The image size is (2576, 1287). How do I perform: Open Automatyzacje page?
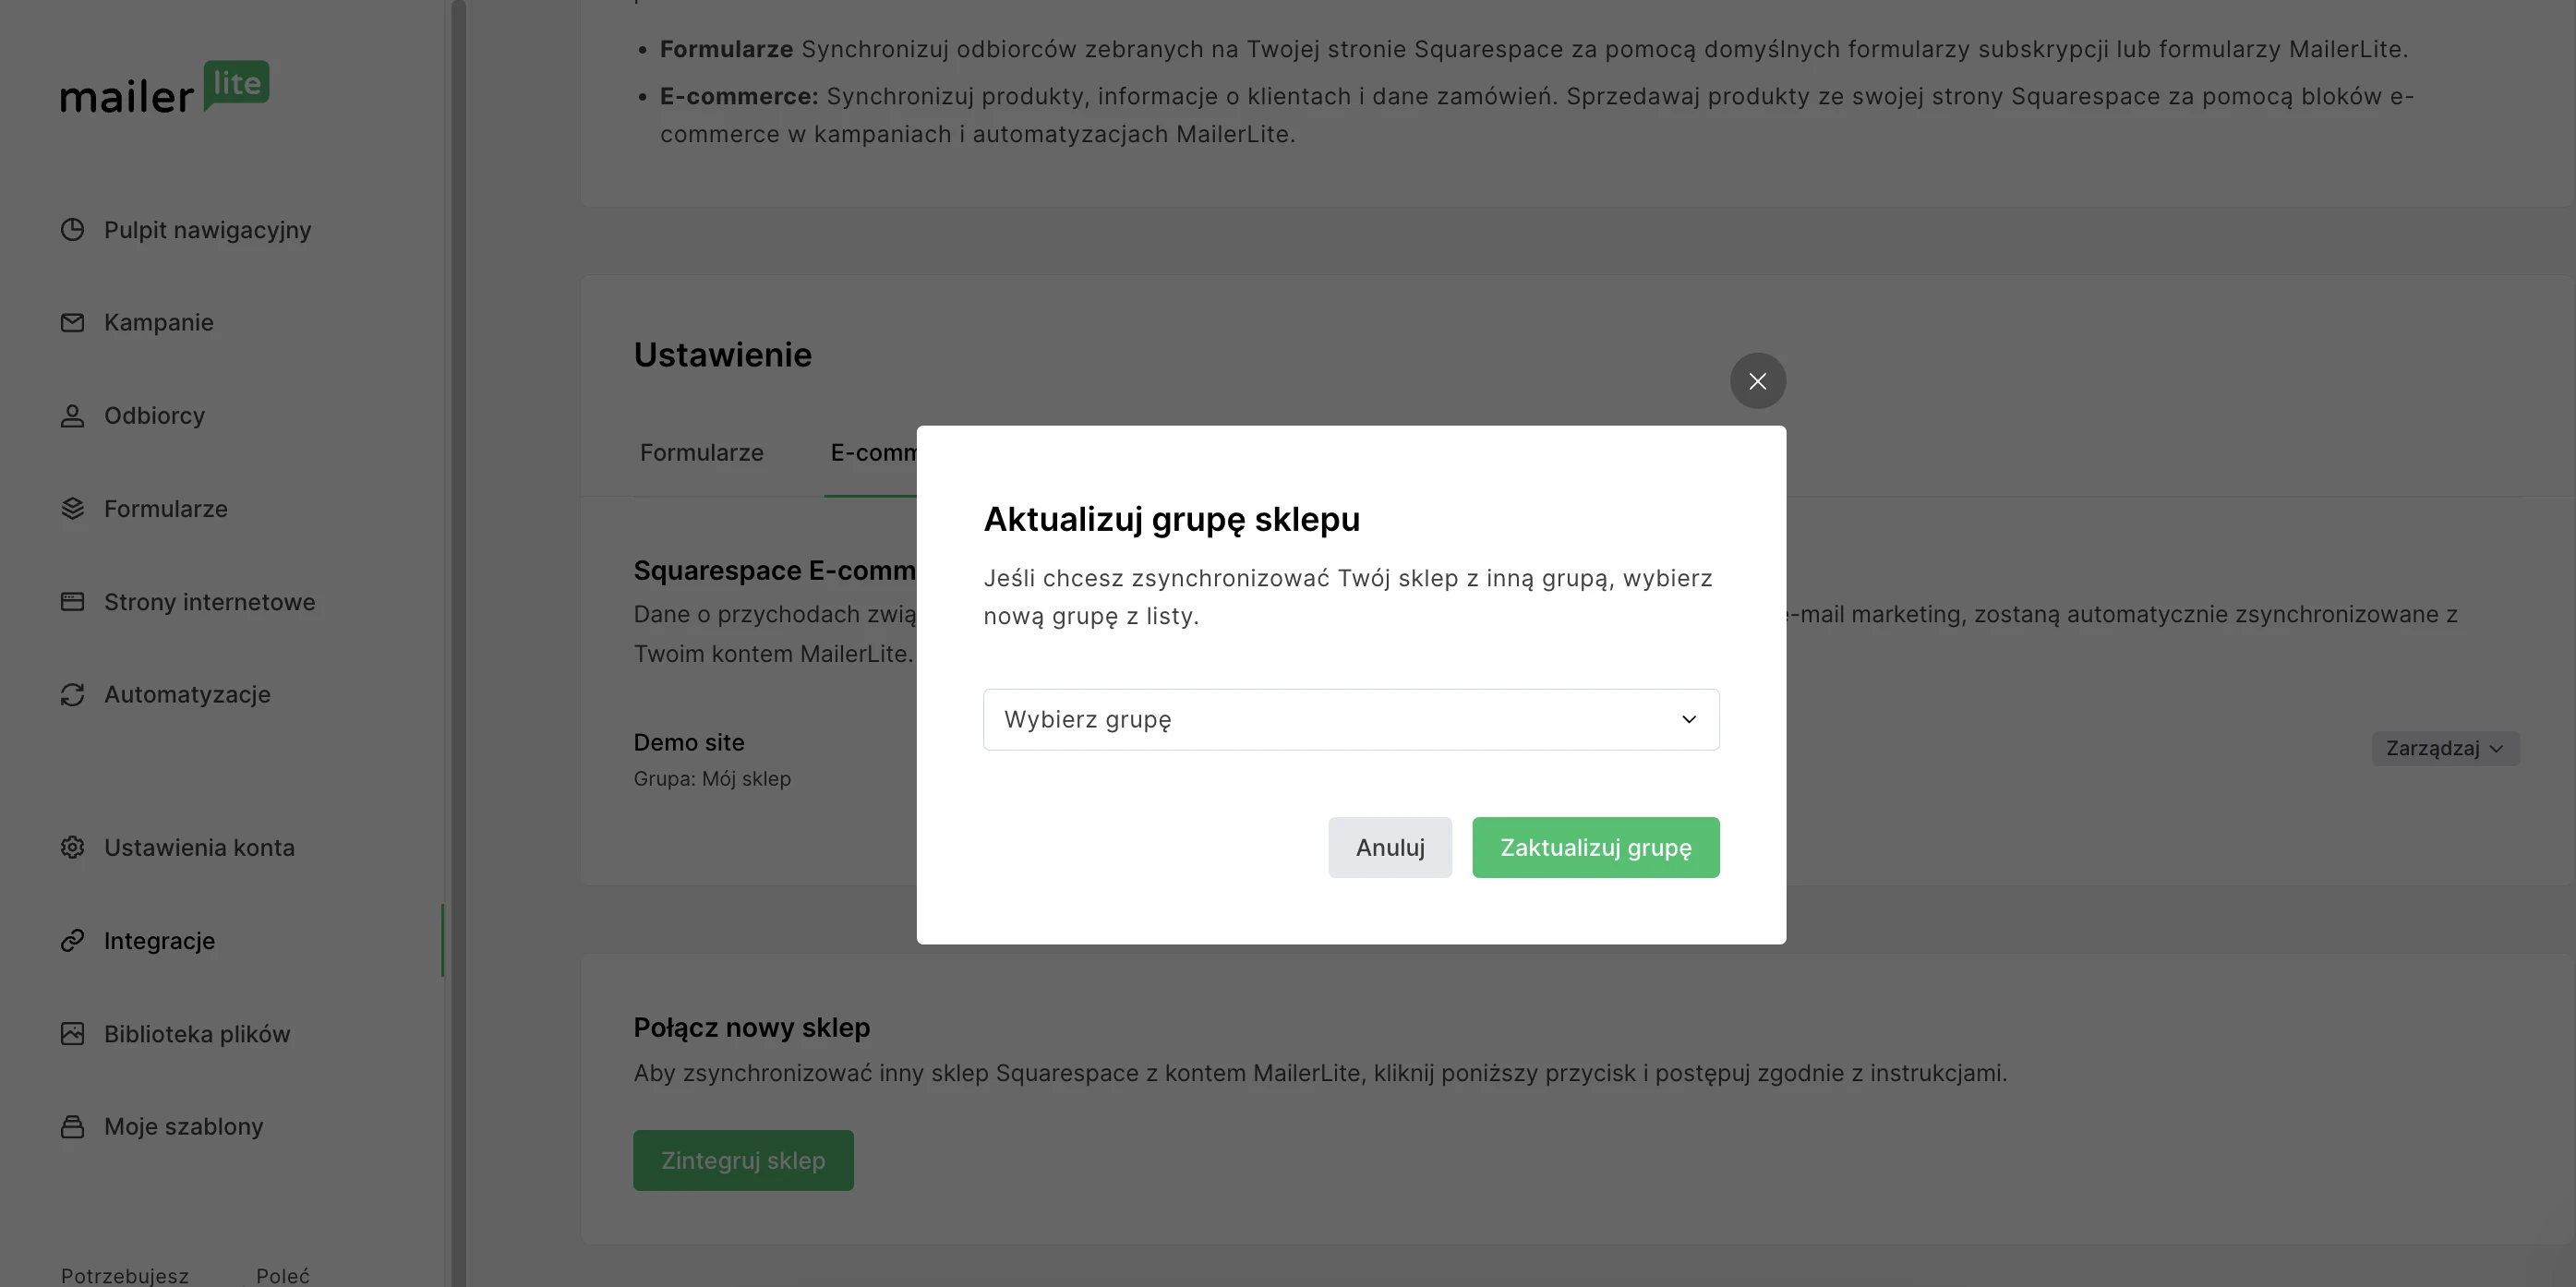click(x=187, y=695)
